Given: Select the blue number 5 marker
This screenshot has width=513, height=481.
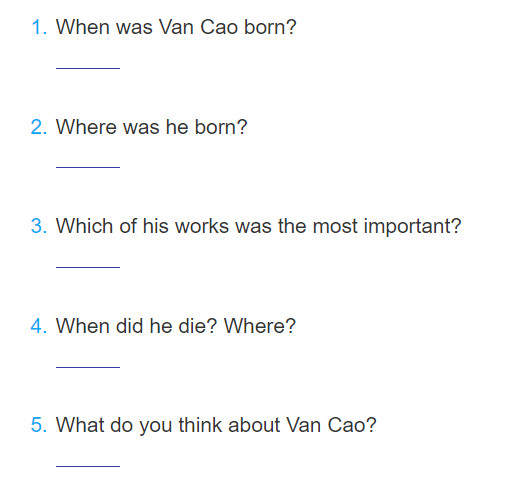Looking at the screenshot, I should pos(39,425).
